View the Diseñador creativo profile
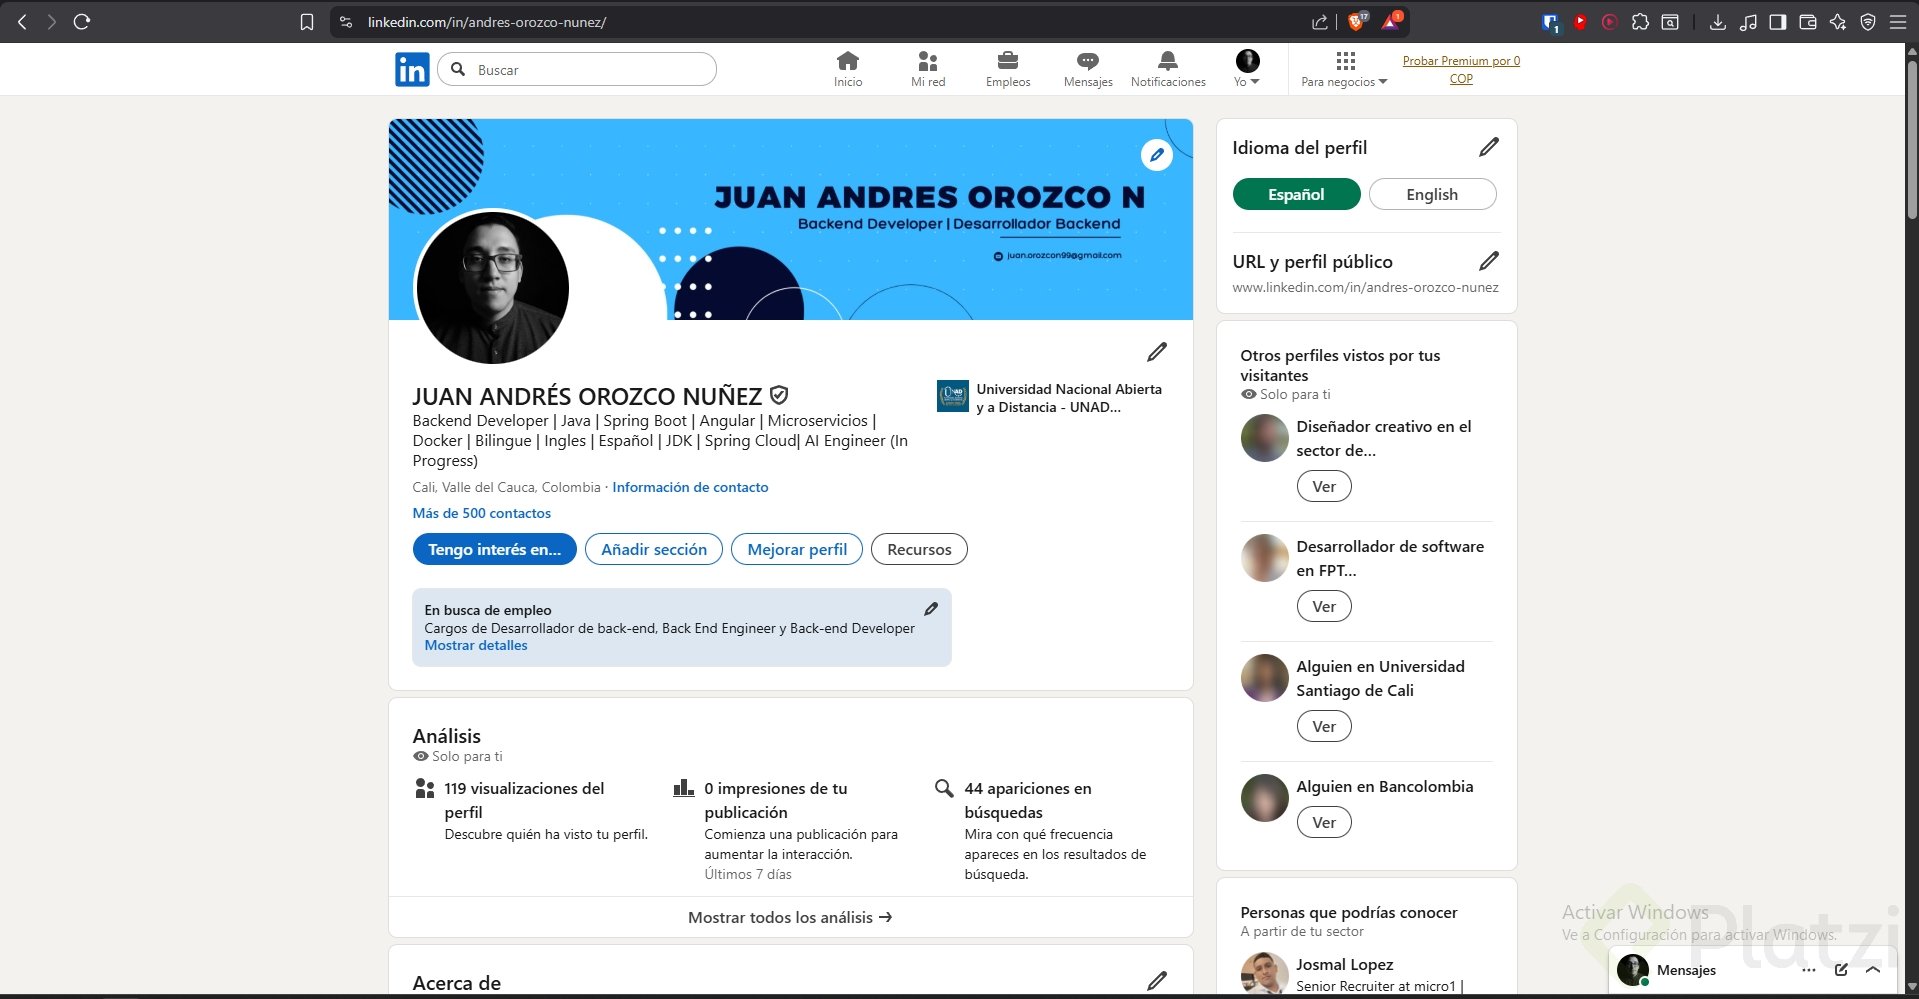Image resolution: width=1919 pixels, height=999 pixels. coord(1324,486)
